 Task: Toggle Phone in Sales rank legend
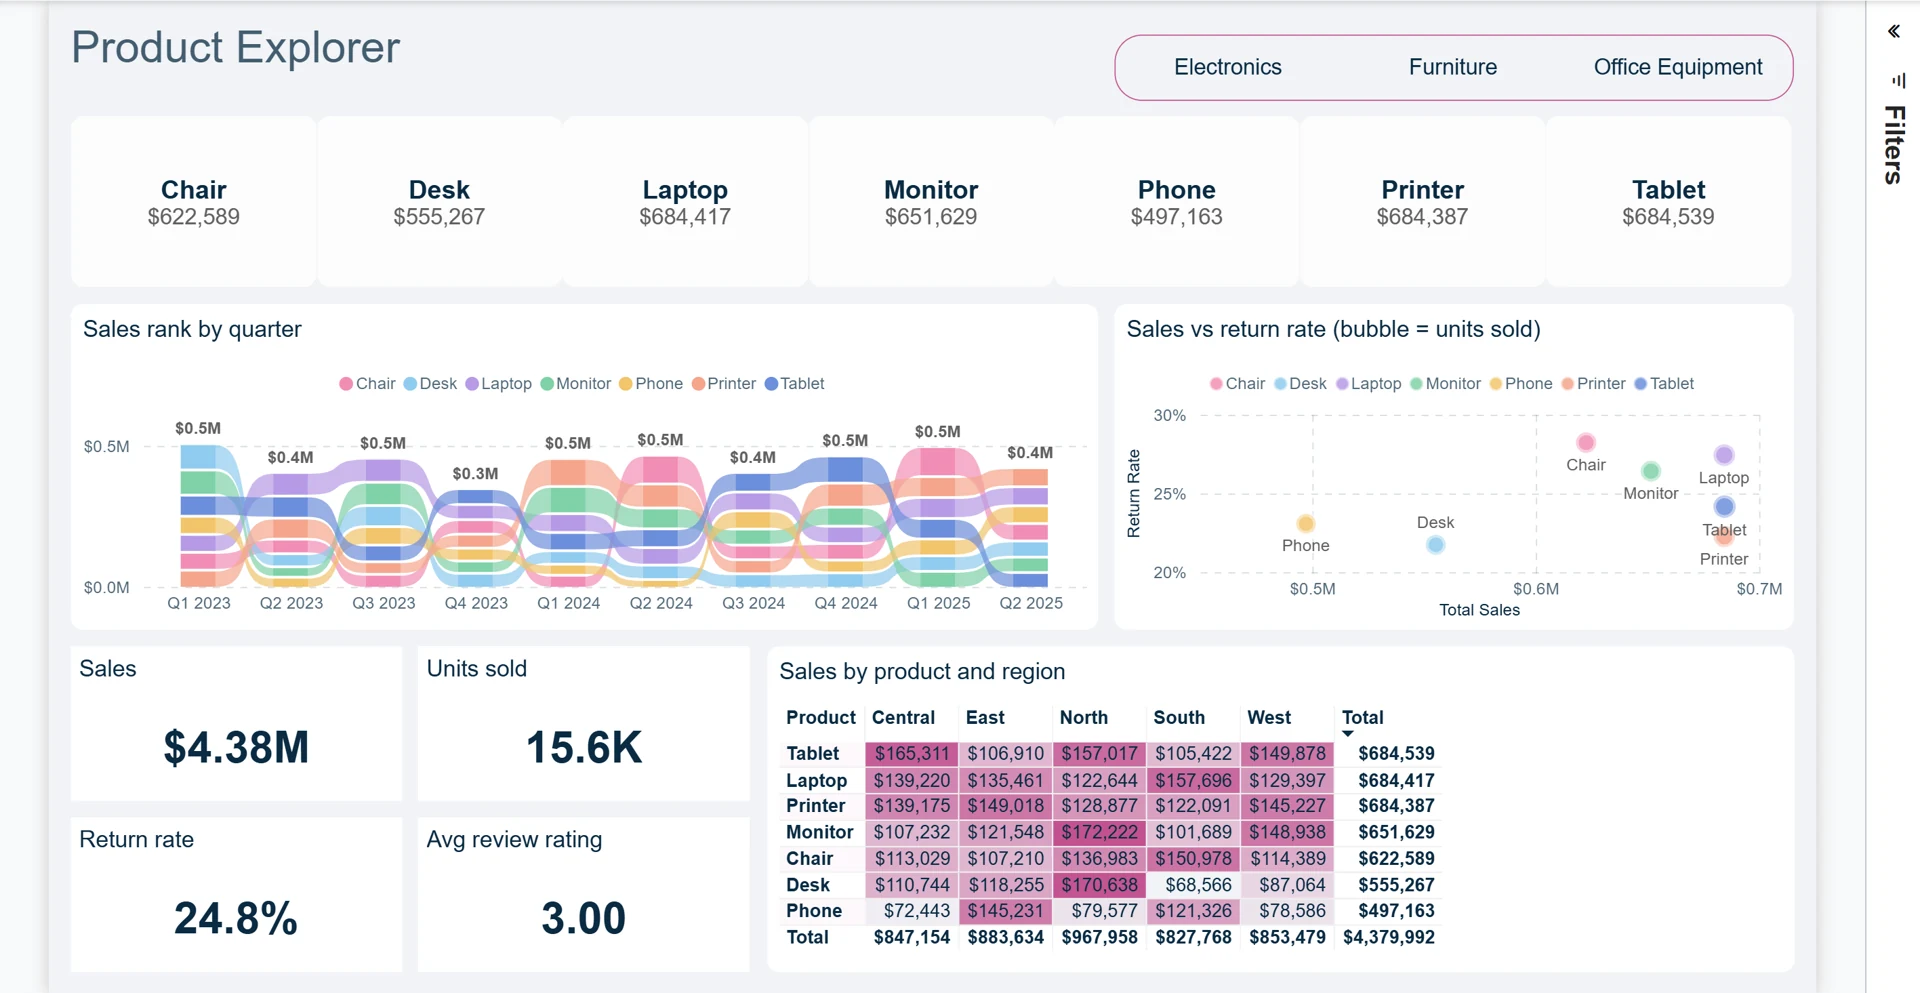pos(651,384)
